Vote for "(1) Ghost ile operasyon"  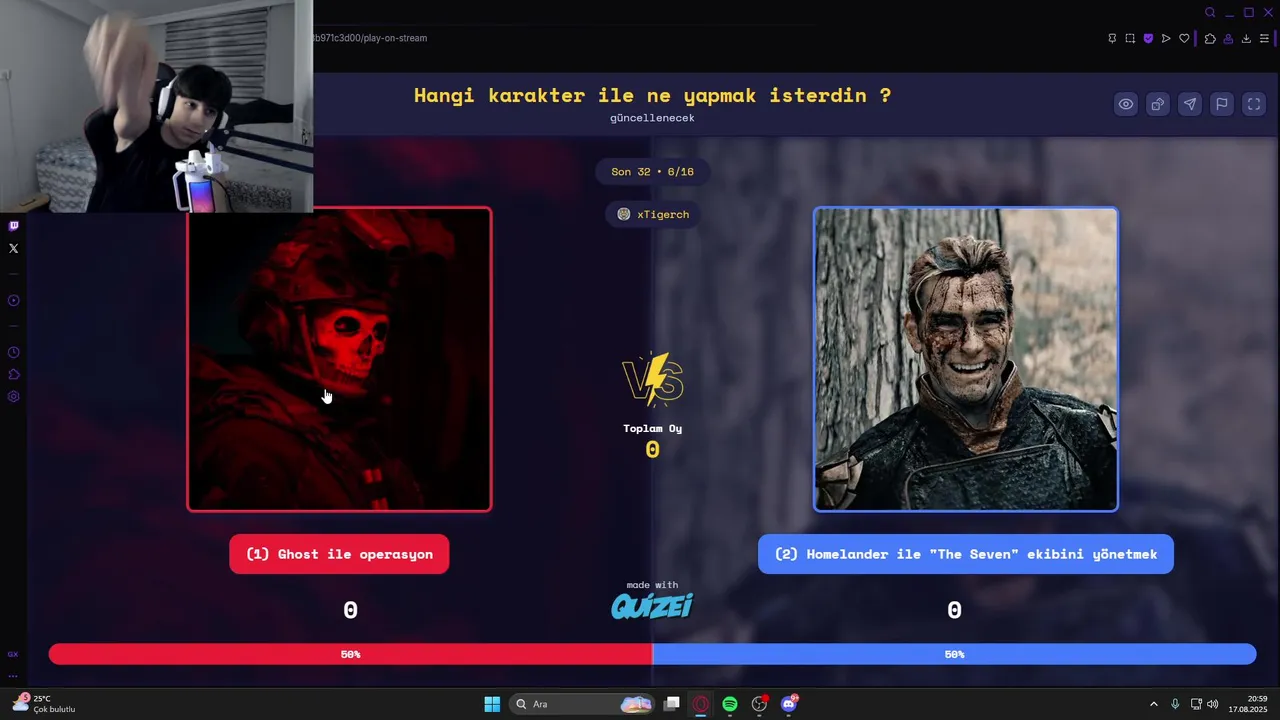pyautogui.click(x=339, y=554)
